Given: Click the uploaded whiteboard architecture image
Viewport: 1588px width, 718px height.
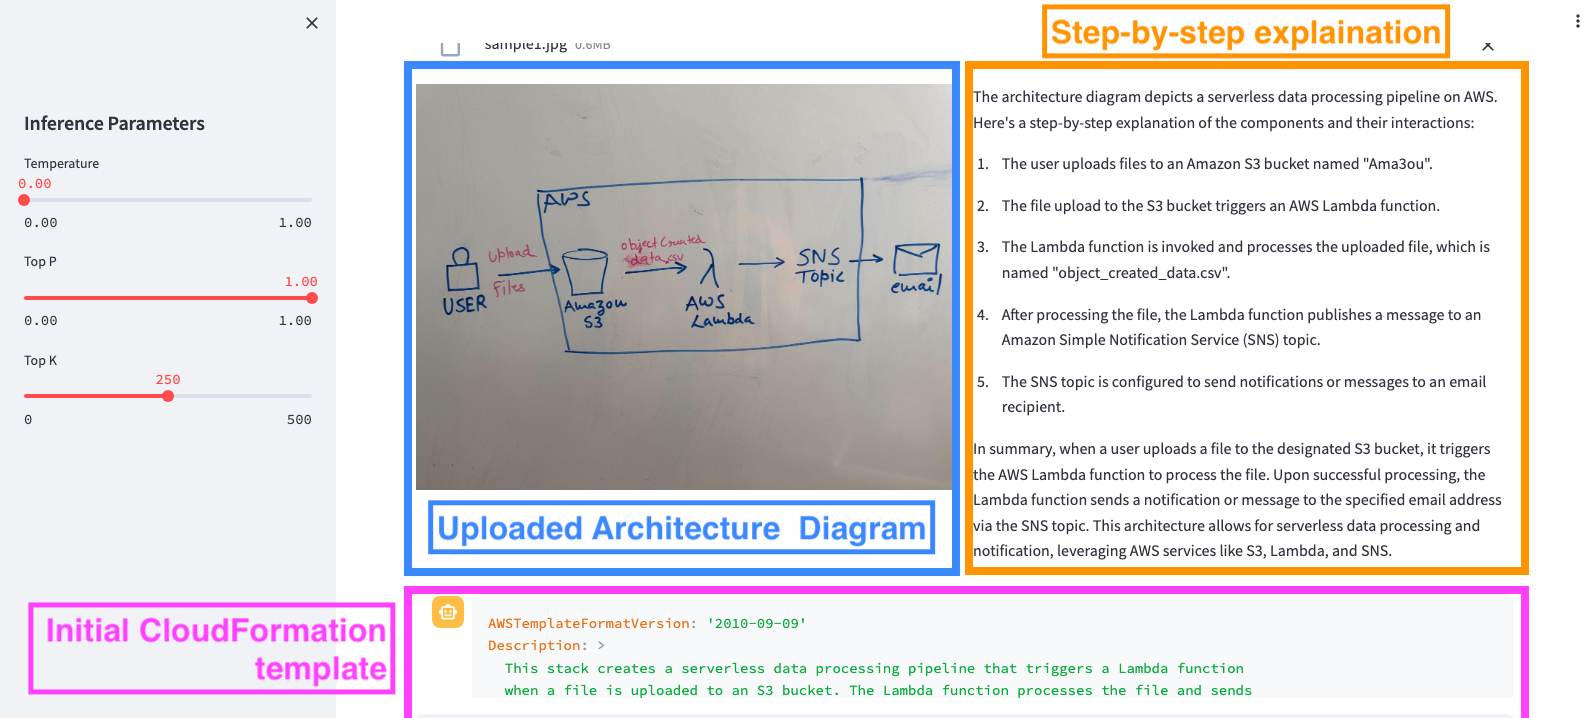Looking at the screenshot, I should click(684, 287).
